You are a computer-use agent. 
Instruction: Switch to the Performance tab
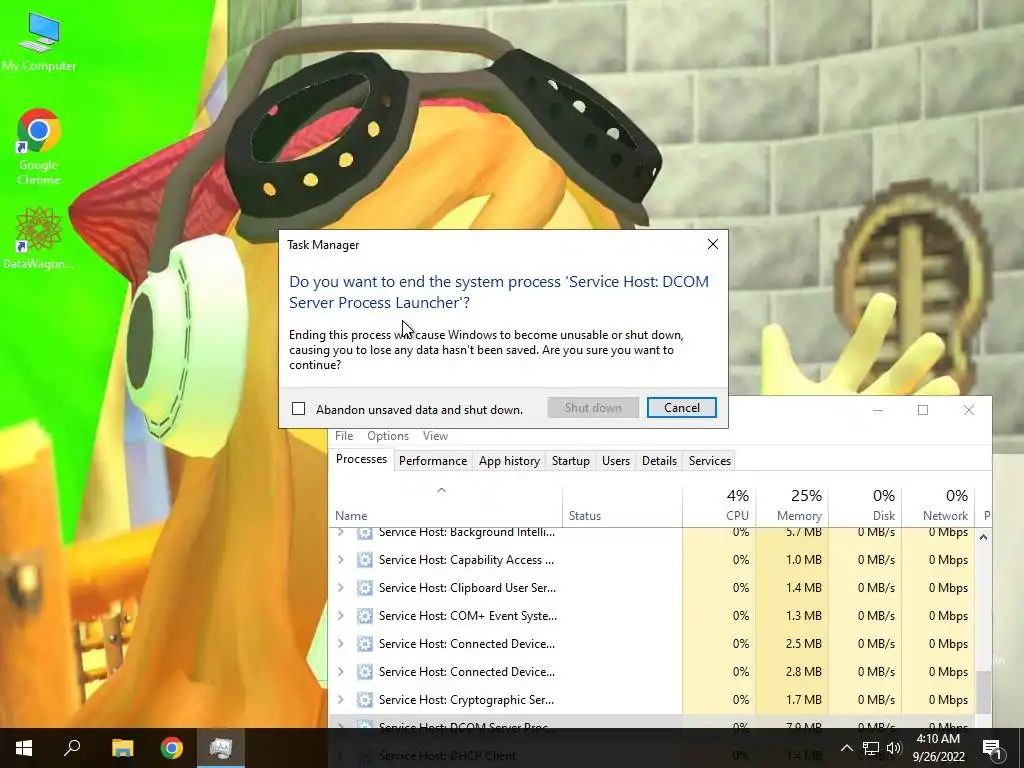(433, 460)
